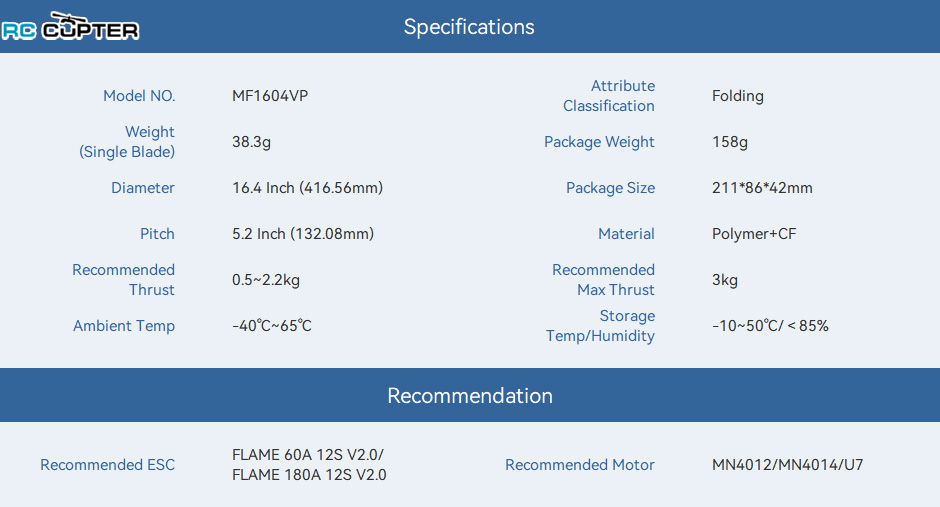This screenshot has width=940, height=507.
Task: Click the MF1604VP model value
Action: point(270,96)
